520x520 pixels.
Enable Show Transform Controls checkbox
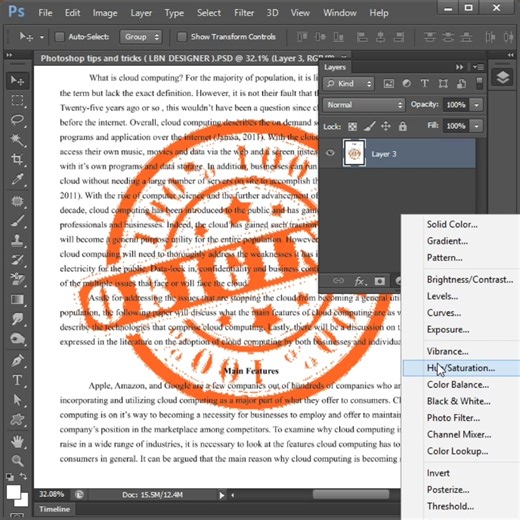(x=182, y=37)
